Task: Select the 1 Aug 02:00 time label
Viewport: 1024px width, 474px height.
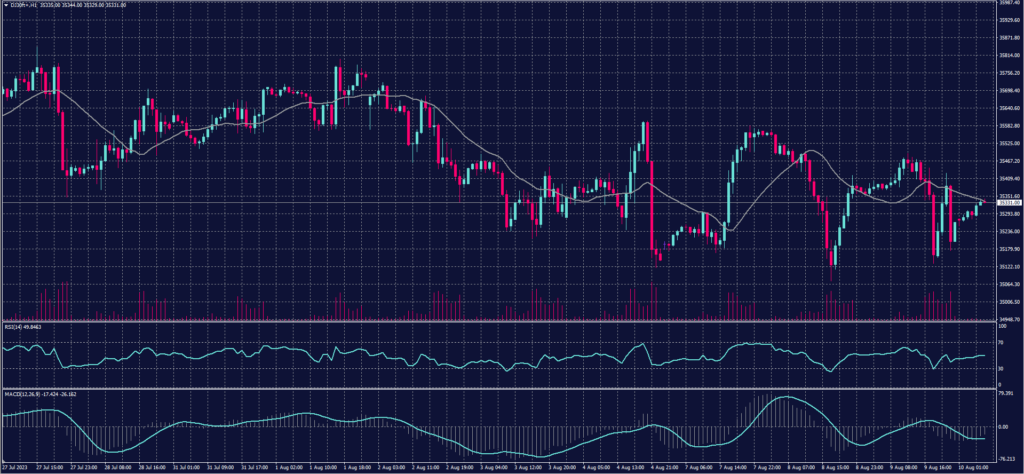Action: pyautogui.click(x=289, y=467)
